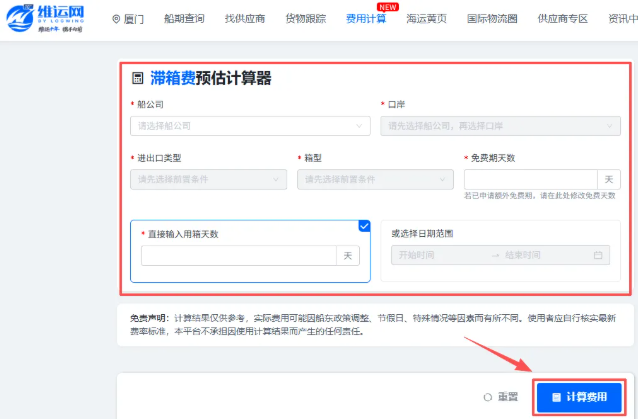The image size is (638, 419).
Task: Open the 船期查询 menu item
Action: coord(186,19)
